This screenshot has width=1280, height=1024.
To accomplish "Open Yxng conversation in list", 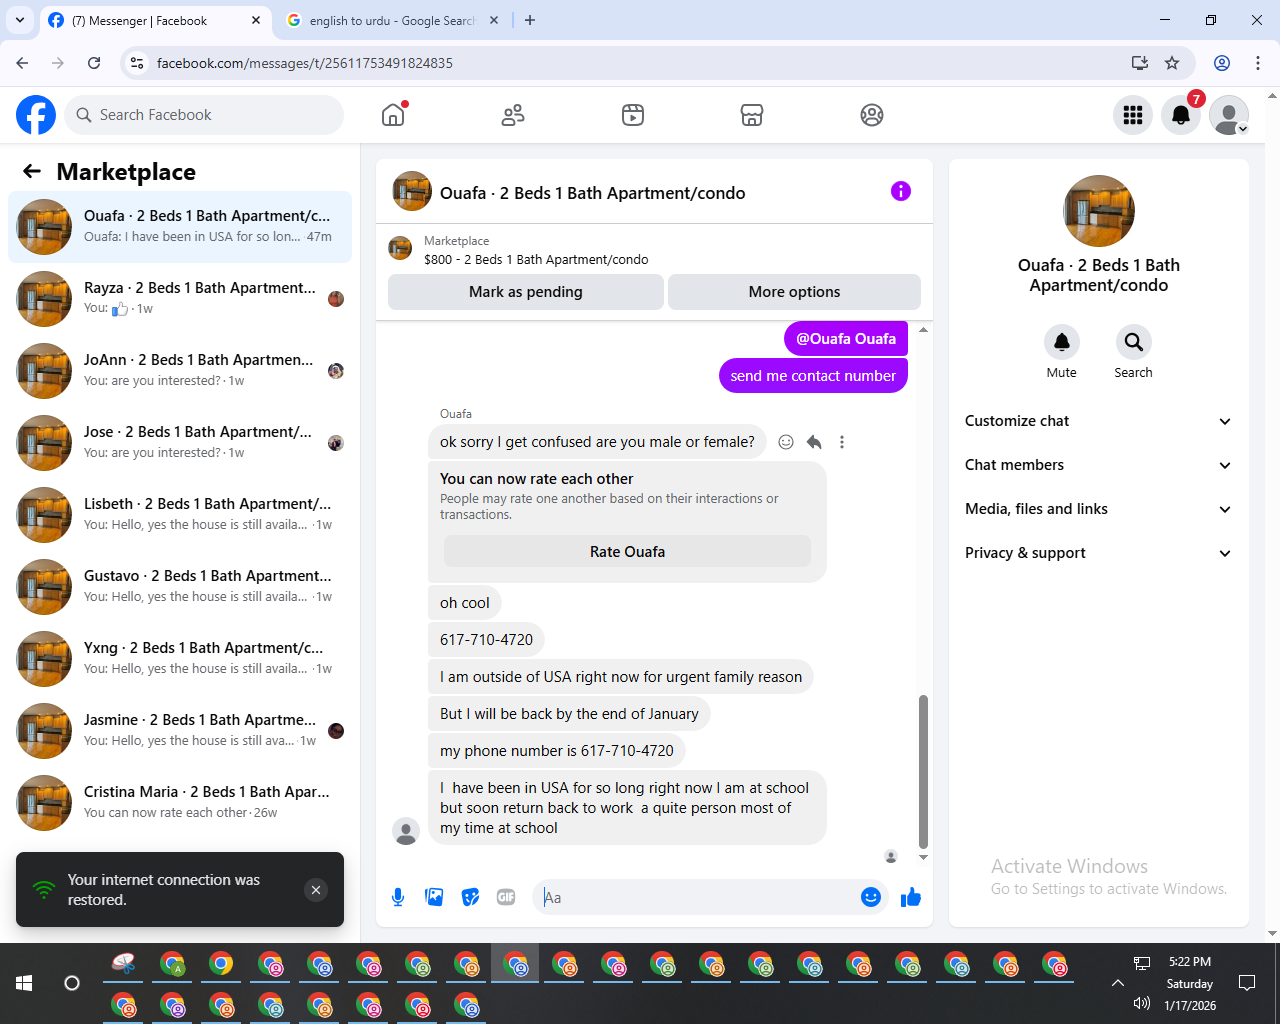I will pos(180,659).
